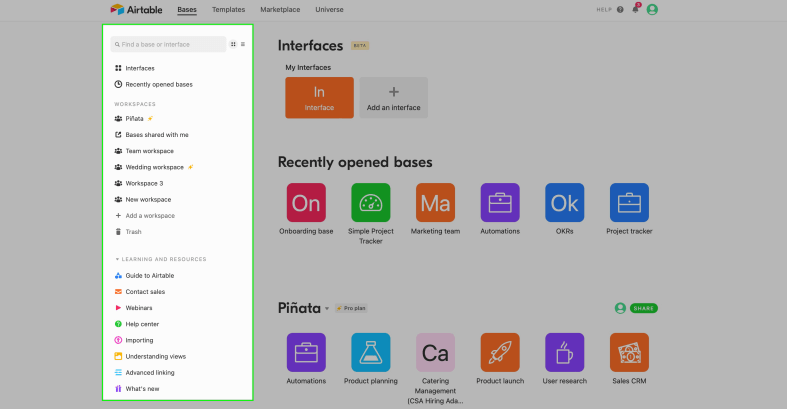Open Project tracker base icon
Screen dimensions: 787x409
[629, 202]
